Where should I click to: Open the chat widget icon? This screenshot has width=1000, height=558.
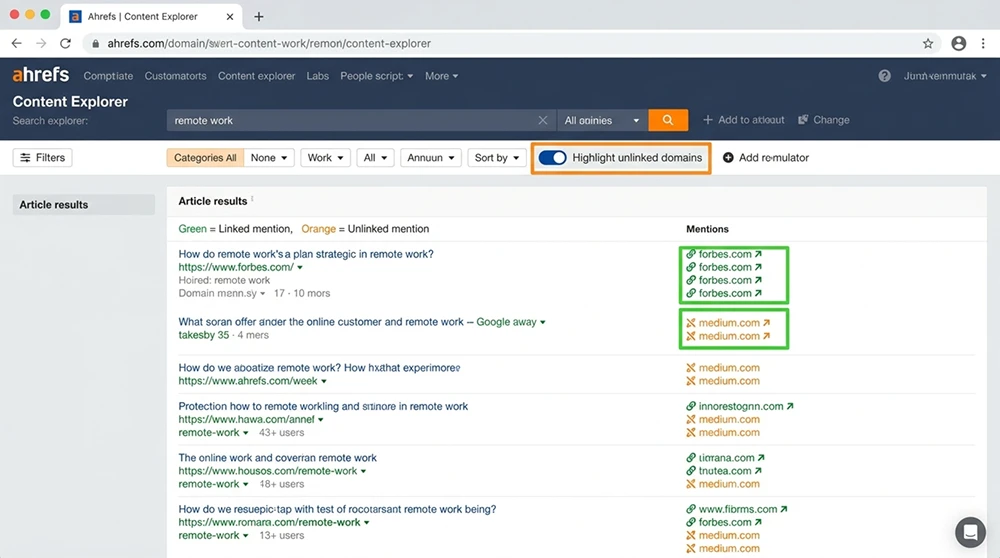(x=970, y=532)
